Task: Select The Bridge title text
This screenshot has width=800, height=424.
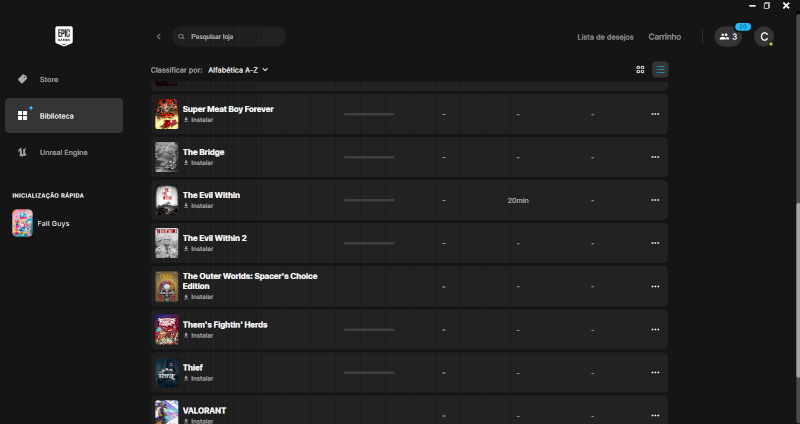Action: (x=204, y=152)
